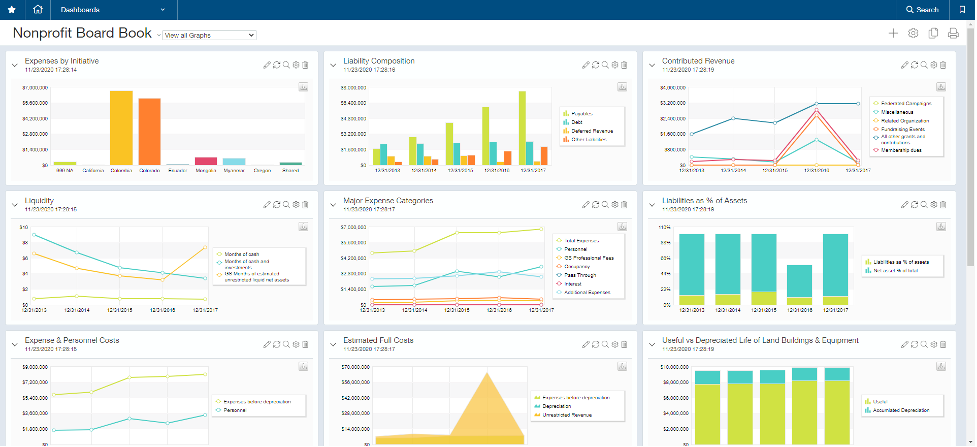Edit the Liability Composition graph
This screenshot has height=447, width=977.
pyautogui.click(x=586, y=65)
